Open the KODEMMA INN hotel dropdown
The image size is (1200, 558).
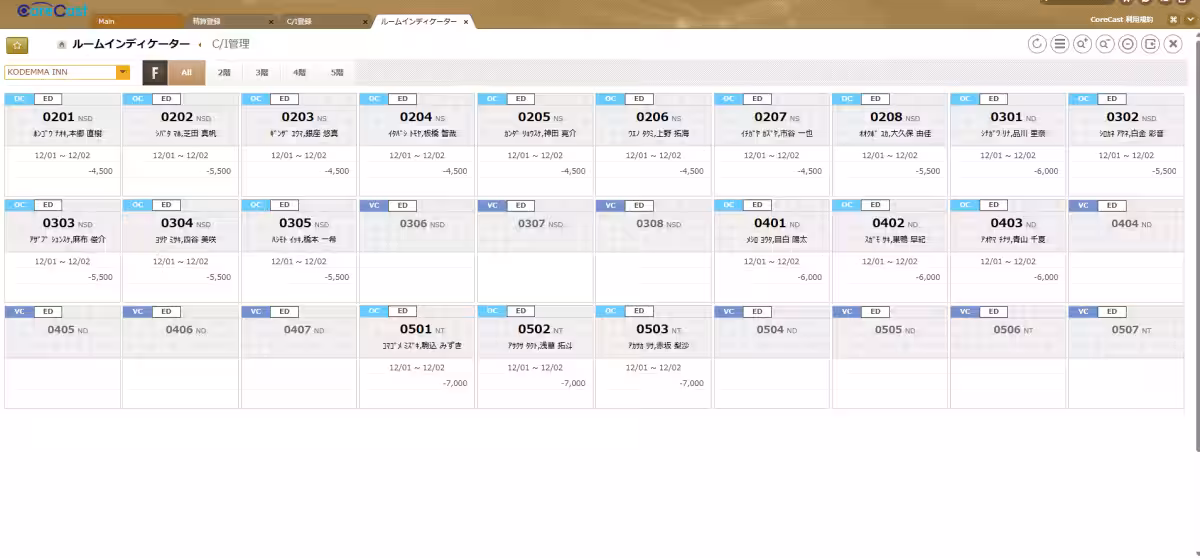pyautogui.click(x=123, y=72)
